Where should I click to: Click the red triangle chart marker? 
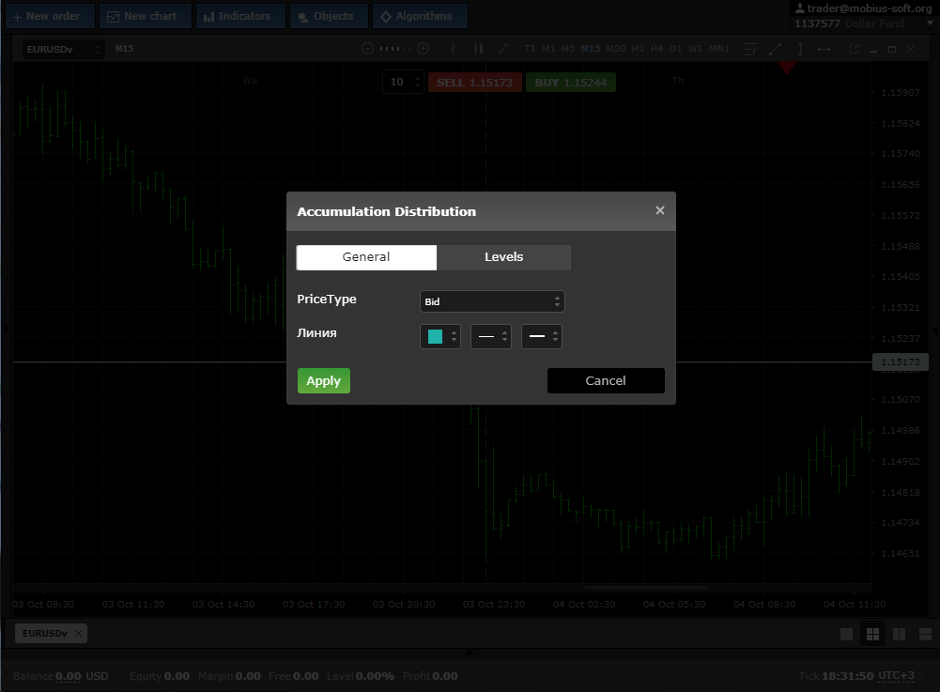click(787, 68)
